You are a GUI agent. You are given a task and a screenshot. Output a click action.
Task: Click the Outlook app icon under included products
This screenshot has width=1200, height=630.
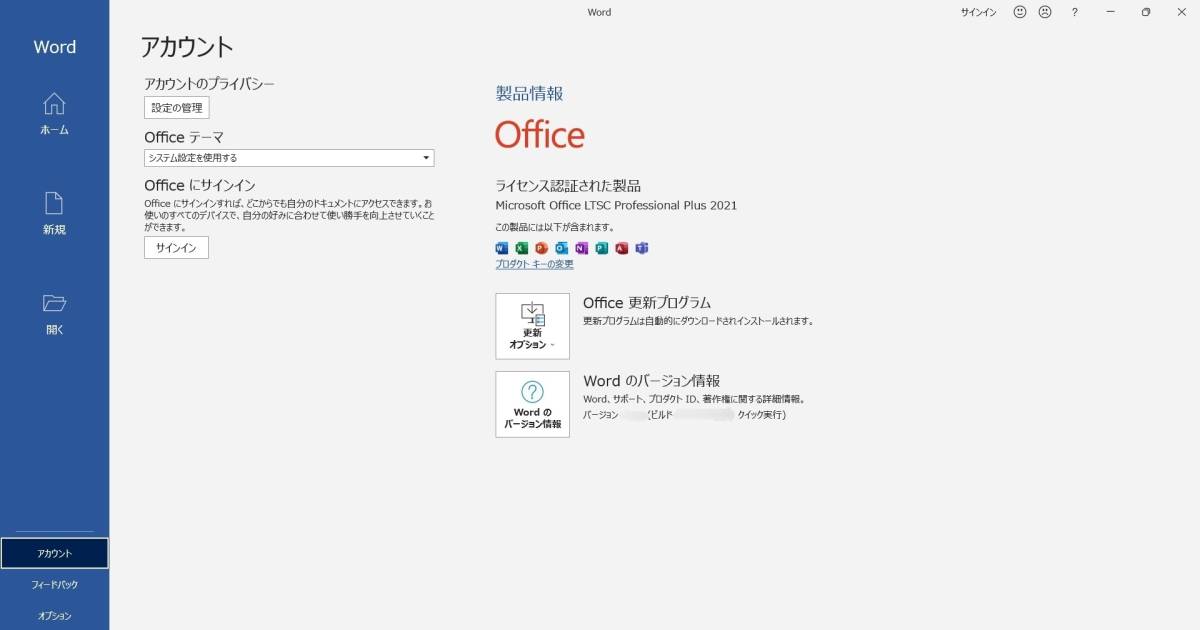pos(562,248)
